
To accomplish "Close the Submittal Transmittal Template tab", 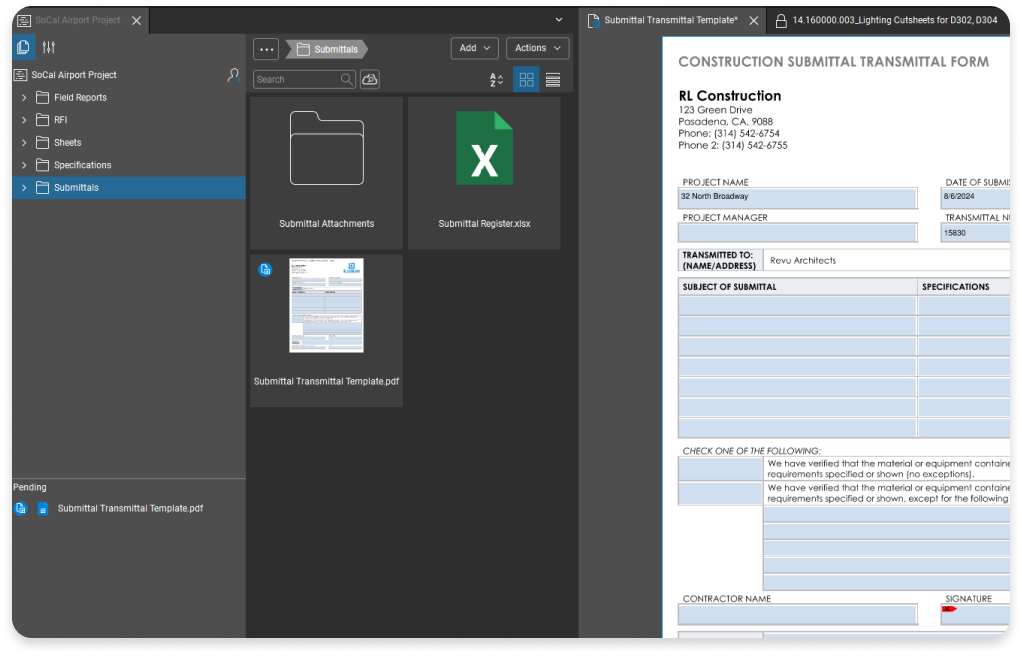I will click(753, 20).
